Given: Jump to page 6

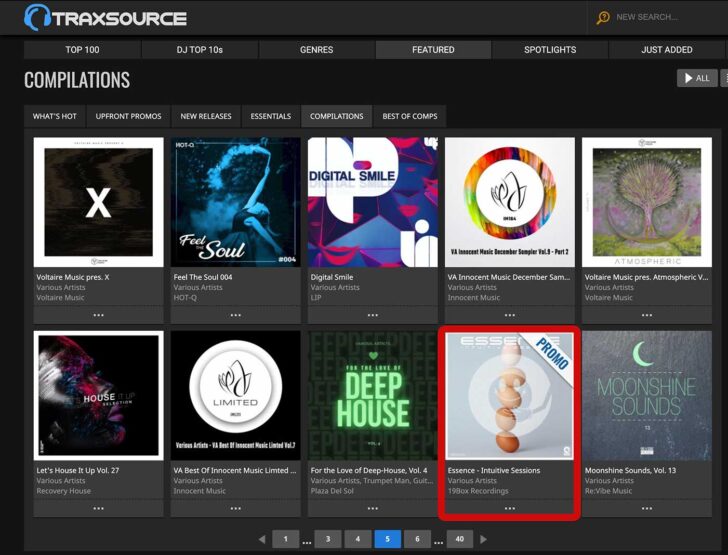Looking at the screenshot, I should pos(417,539).
